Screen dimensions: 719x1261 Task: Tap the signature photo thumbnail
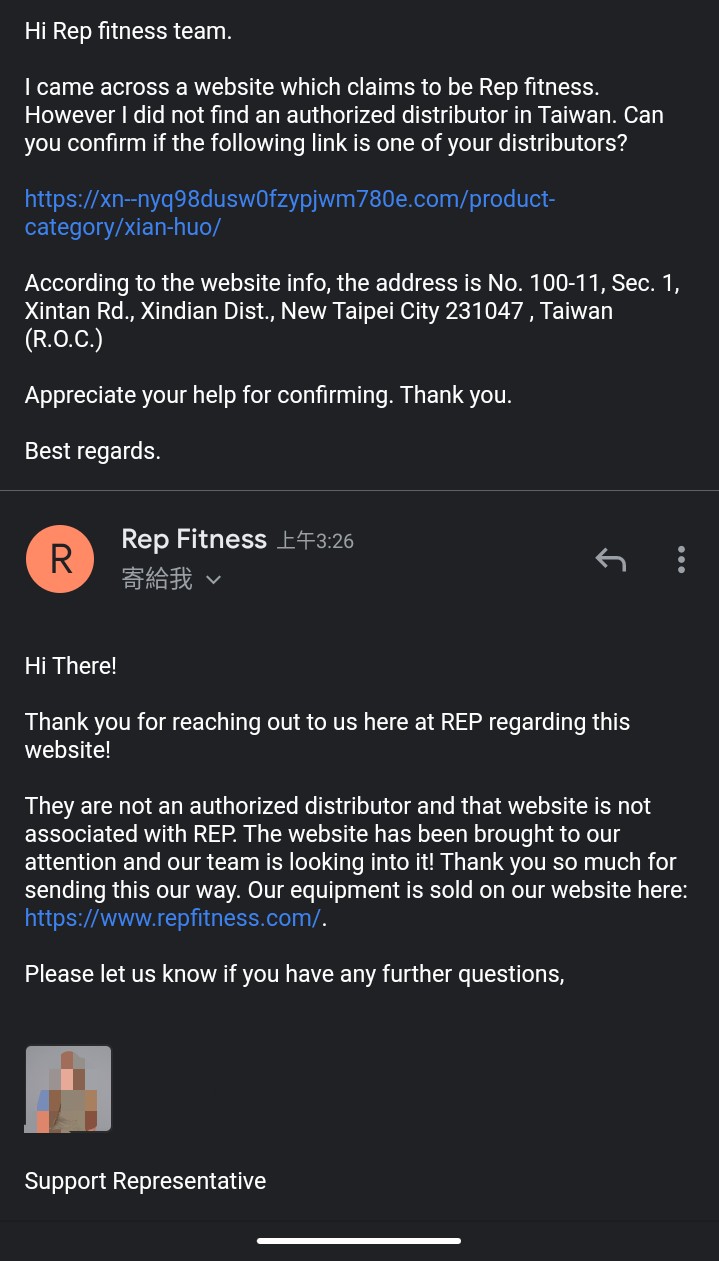(68, 1088)
